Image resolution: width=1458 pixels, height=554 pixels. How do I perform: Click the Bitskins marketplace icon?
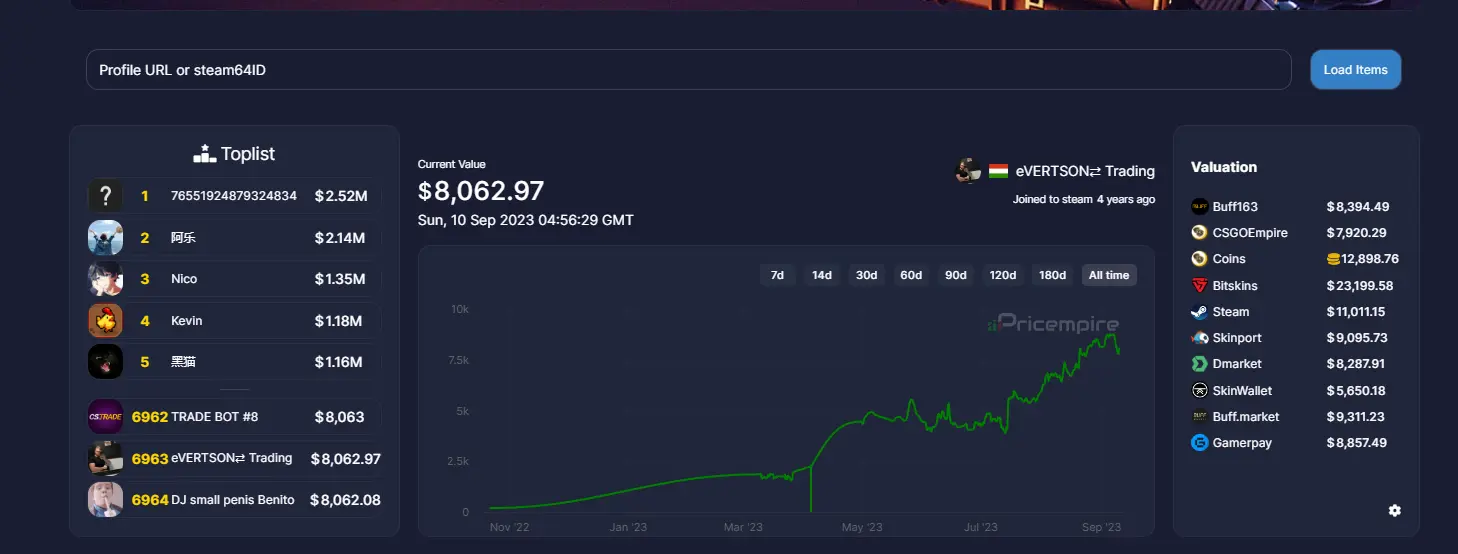[1200, 286]
